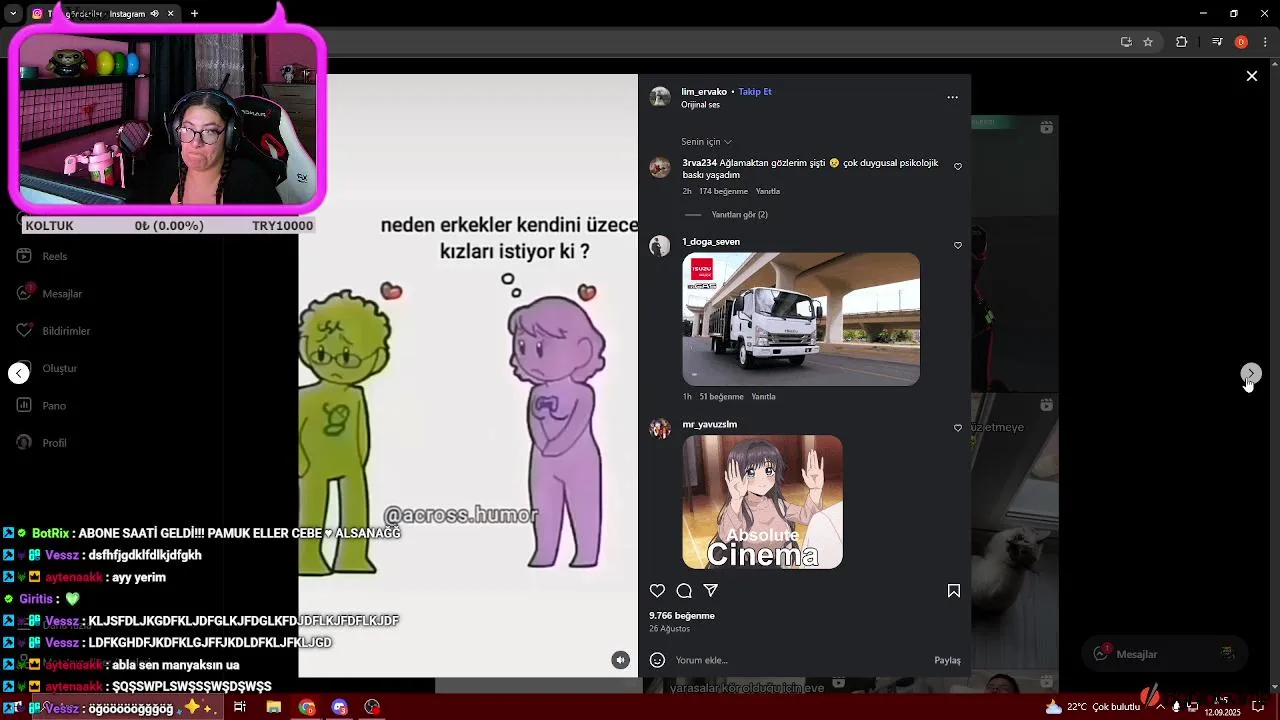Image resolution: width=1280 pixels, height=720 pixels.
Task: Open Chrome icon on taskbar
Action: [307, 707]
